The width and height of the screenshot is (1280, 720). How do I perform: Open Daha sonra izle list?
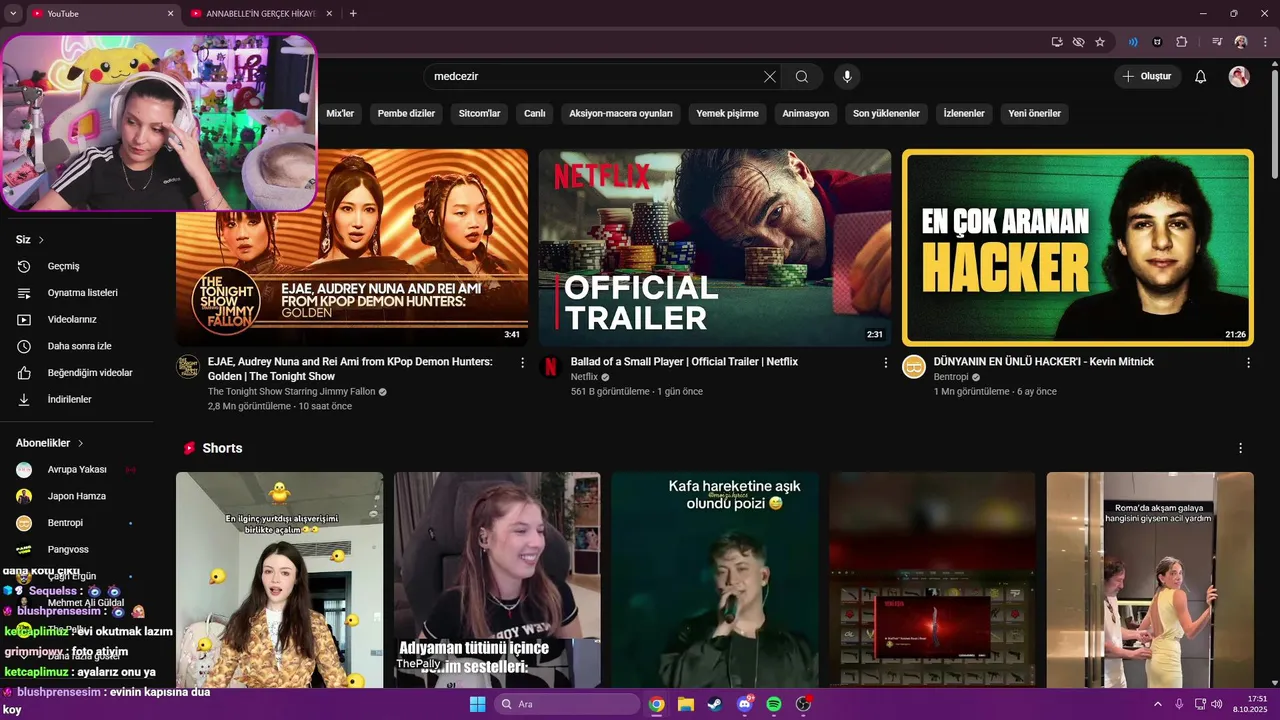pos(78,346)
